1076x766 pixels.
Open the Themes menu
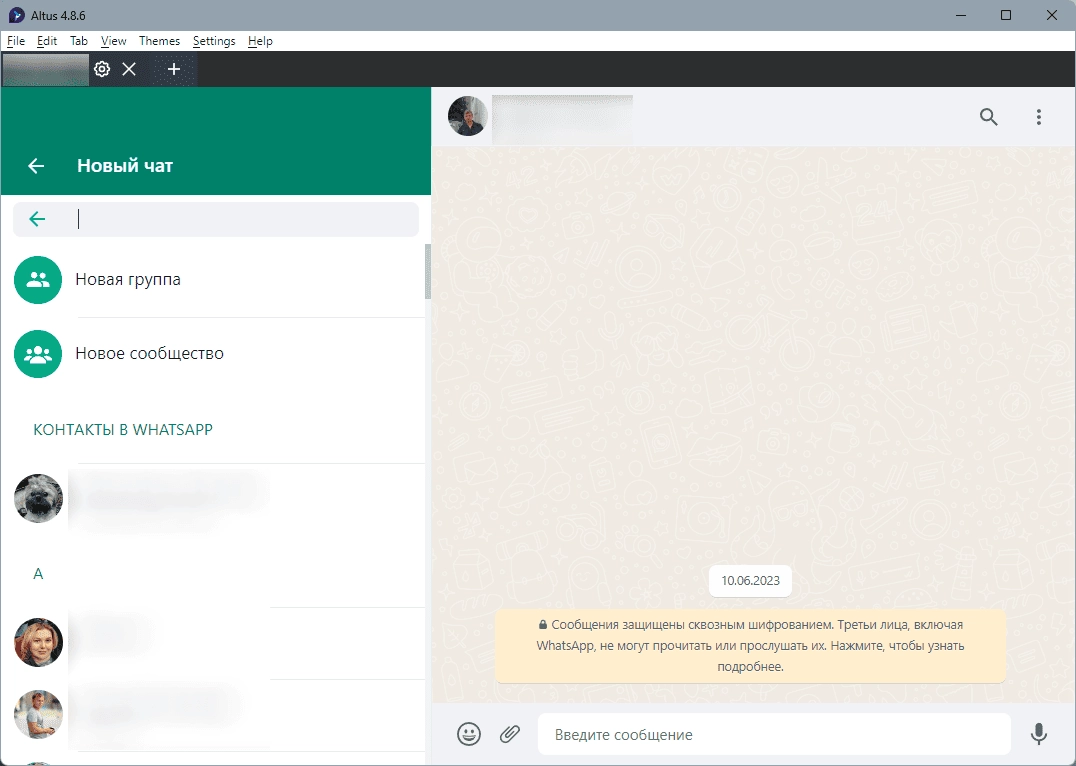coord(159,41)
